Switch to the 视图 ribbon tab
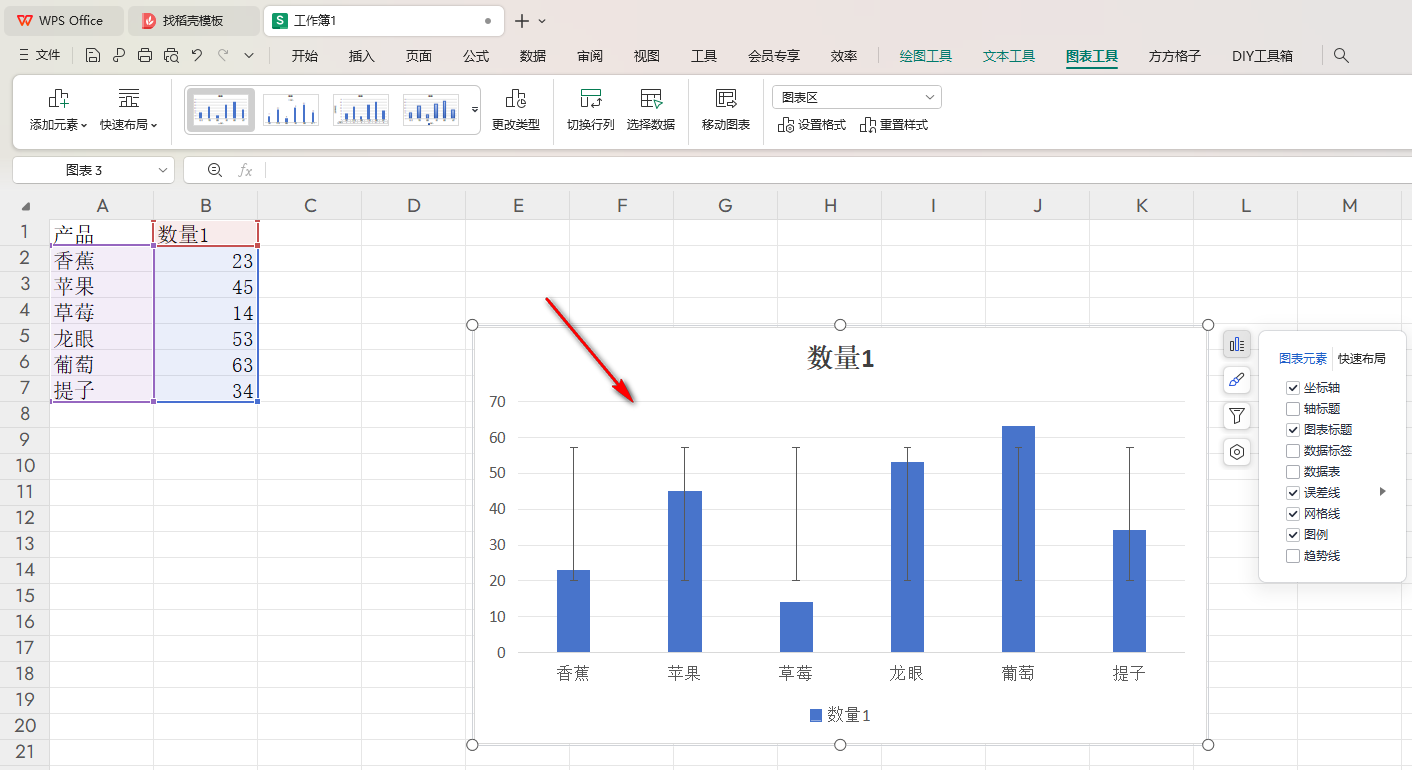 click(647, 56)
